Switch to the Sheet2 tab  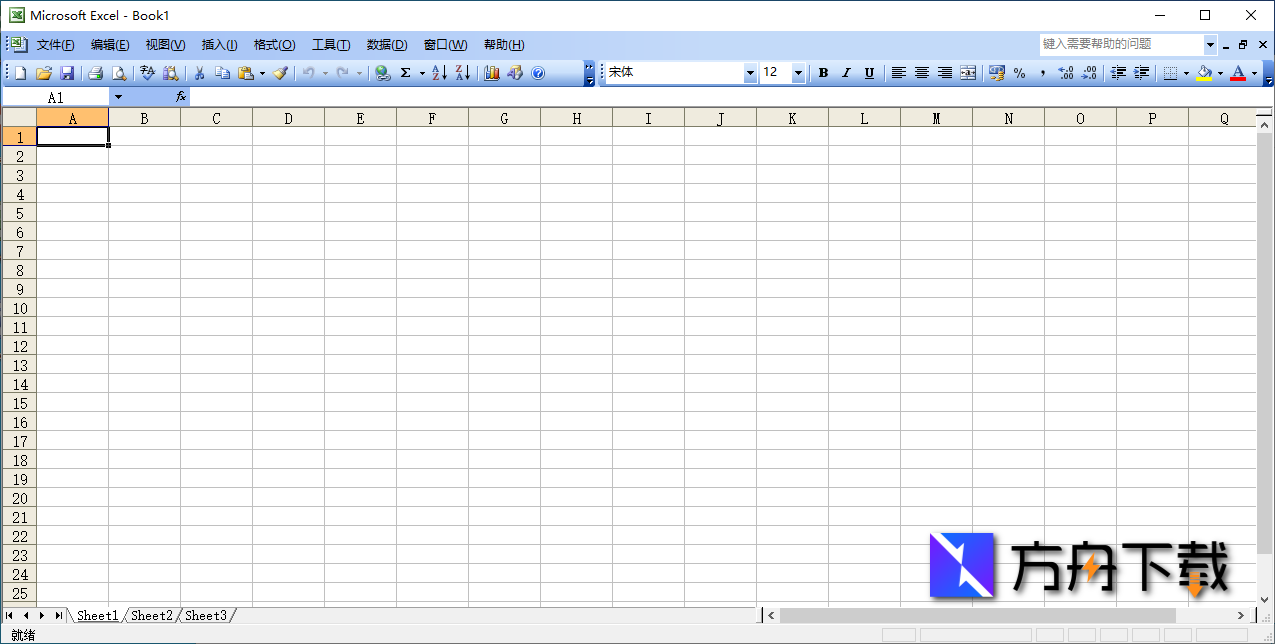151,615
